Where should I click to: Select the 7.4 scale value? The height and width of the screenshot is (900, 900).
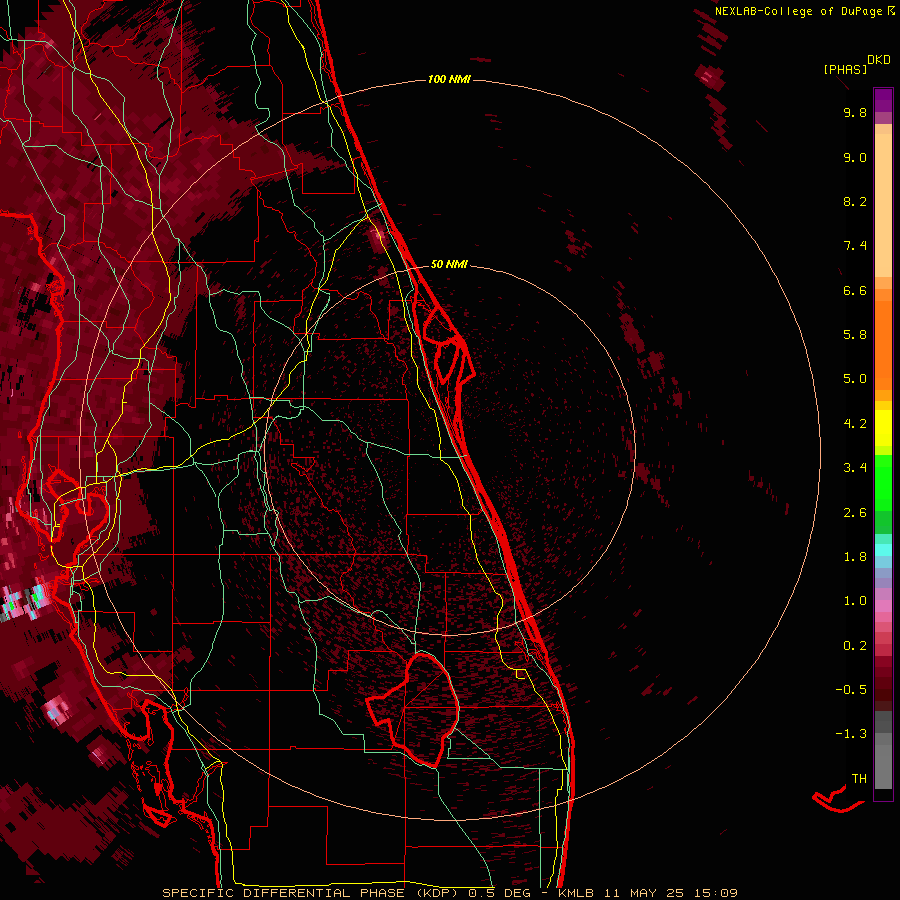point(855,246)
